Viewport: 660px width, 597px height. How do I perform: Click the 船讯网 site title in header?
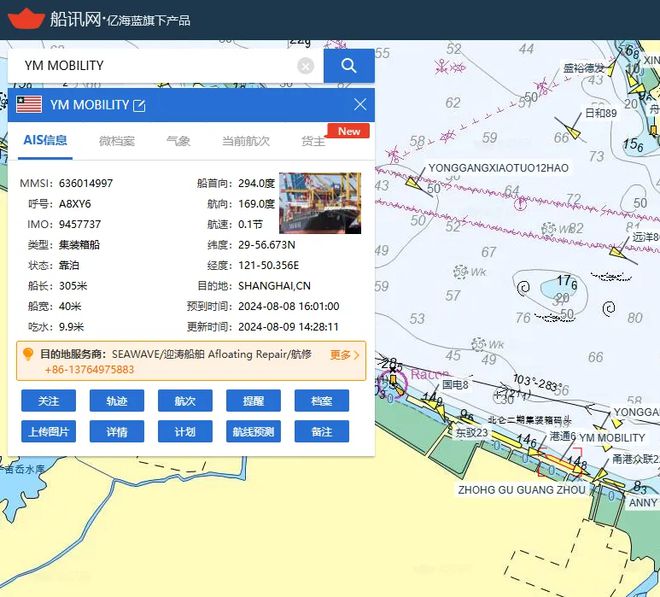coord(76,19)
